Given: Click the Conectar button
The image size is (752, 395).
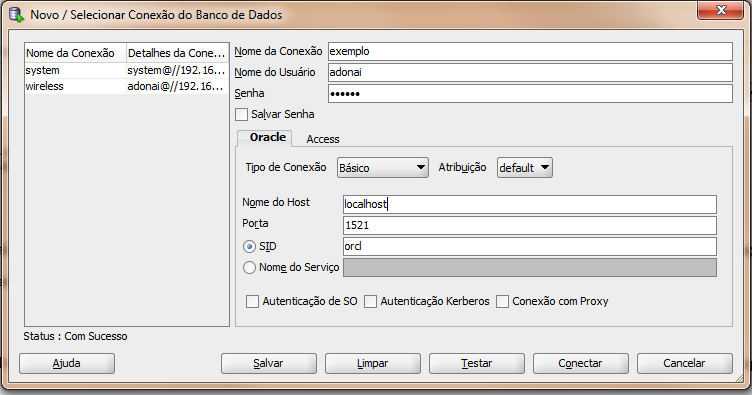Looking at the screenshot, I should [x=581, y=363].
